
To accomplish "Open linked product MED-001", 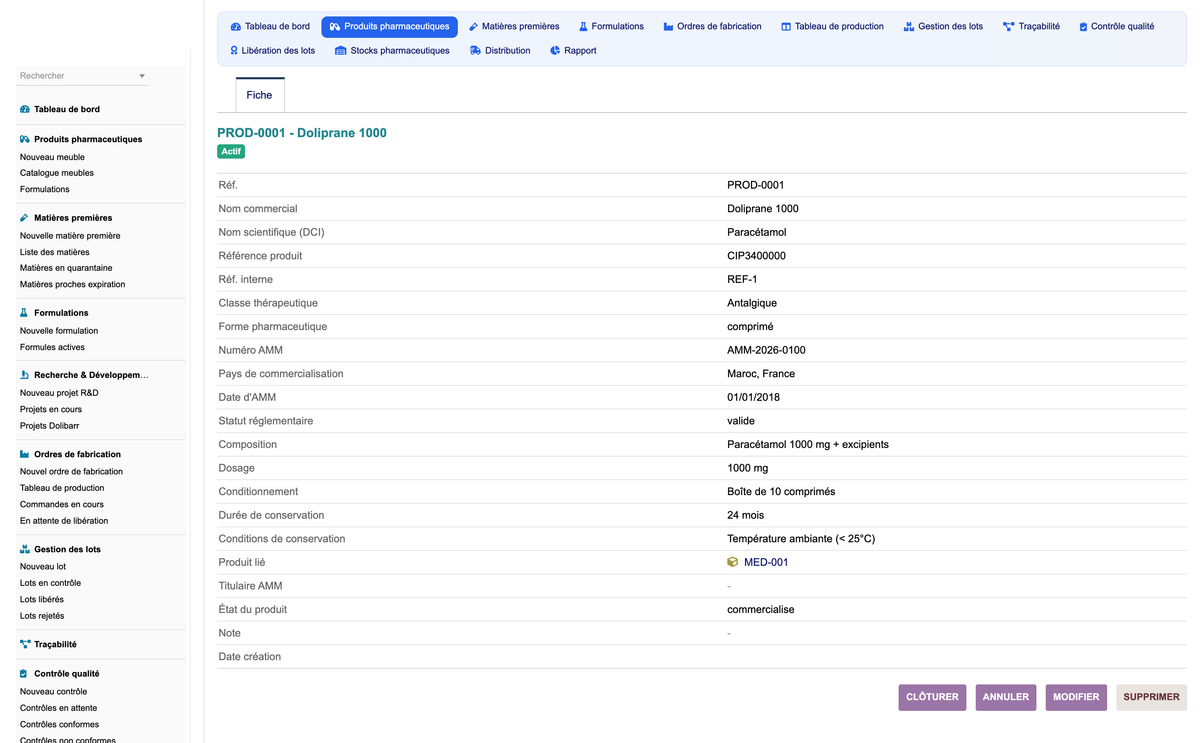I will (x=766, y=563).
